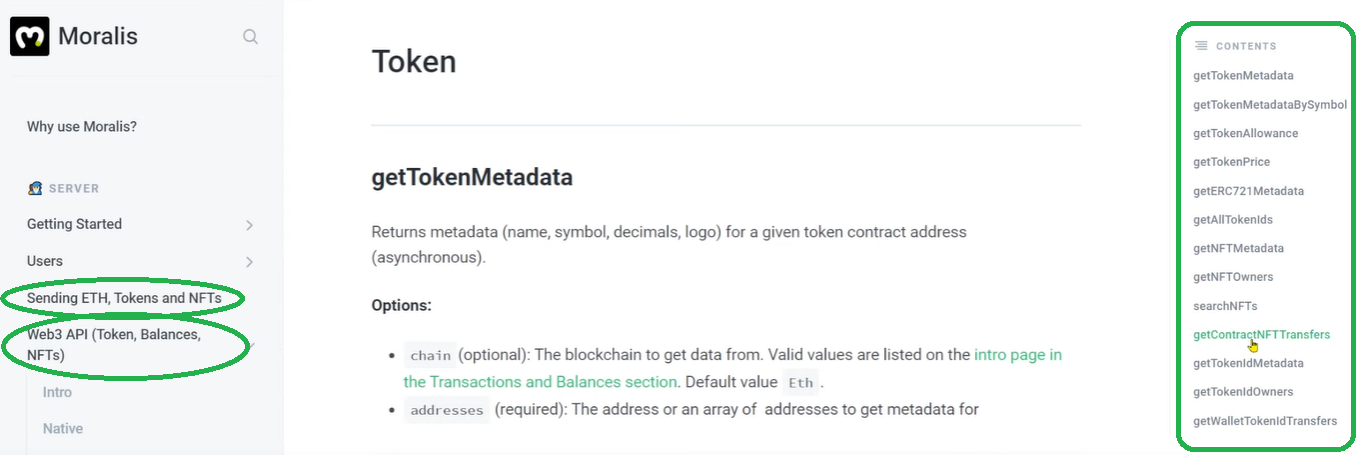
Task: Select the Intro sub-item
Action: [x=57, y=392]
